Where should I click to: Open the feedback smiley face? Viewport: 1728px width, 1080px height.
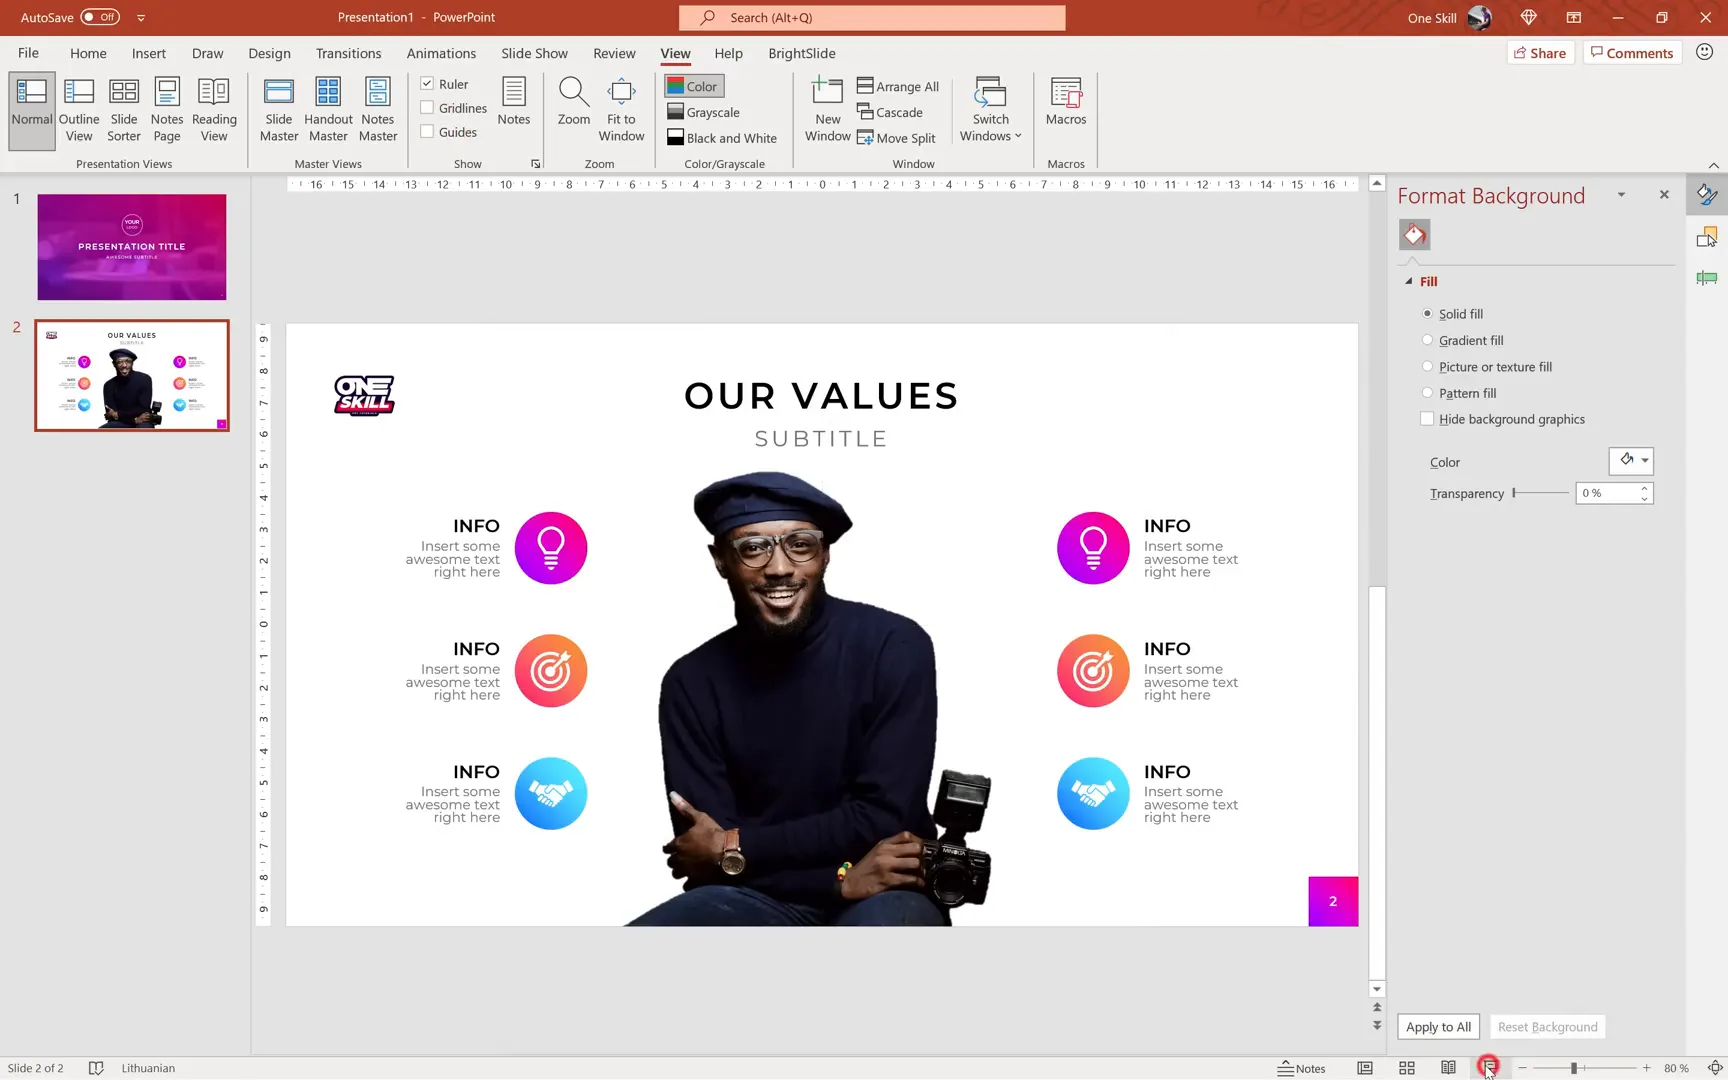1705,52
